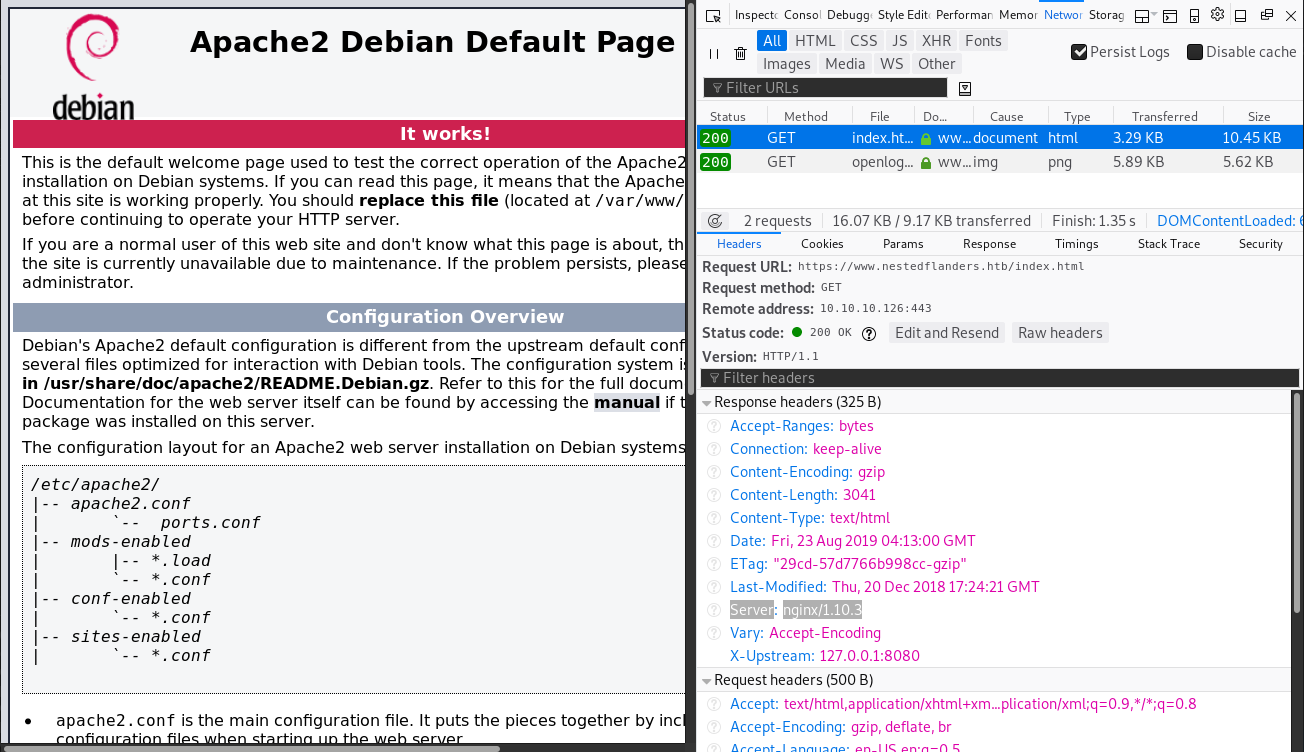Switch to the Inspector tool tab
Viewport: 1304px width, 752px height.
coord(755,15)
